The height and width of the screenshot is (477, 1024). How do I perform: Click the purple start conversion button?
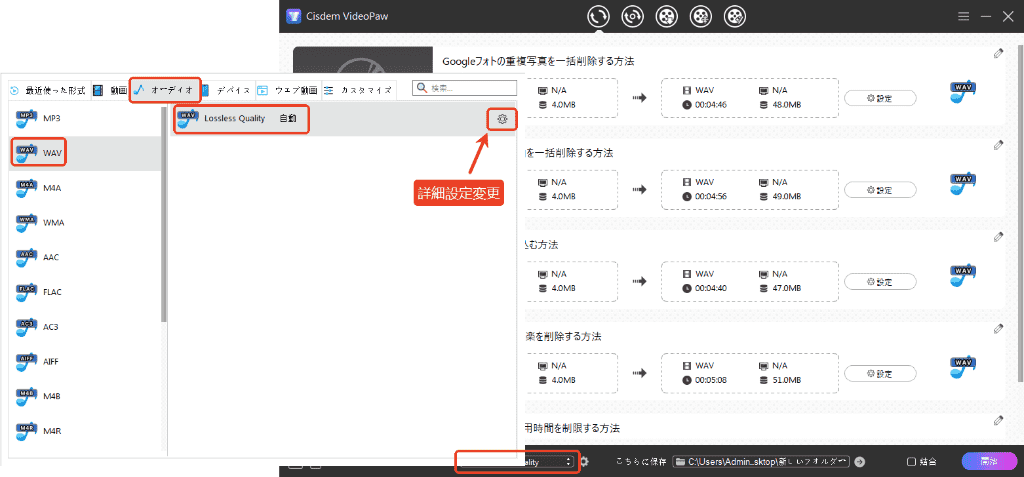(989, 461)
